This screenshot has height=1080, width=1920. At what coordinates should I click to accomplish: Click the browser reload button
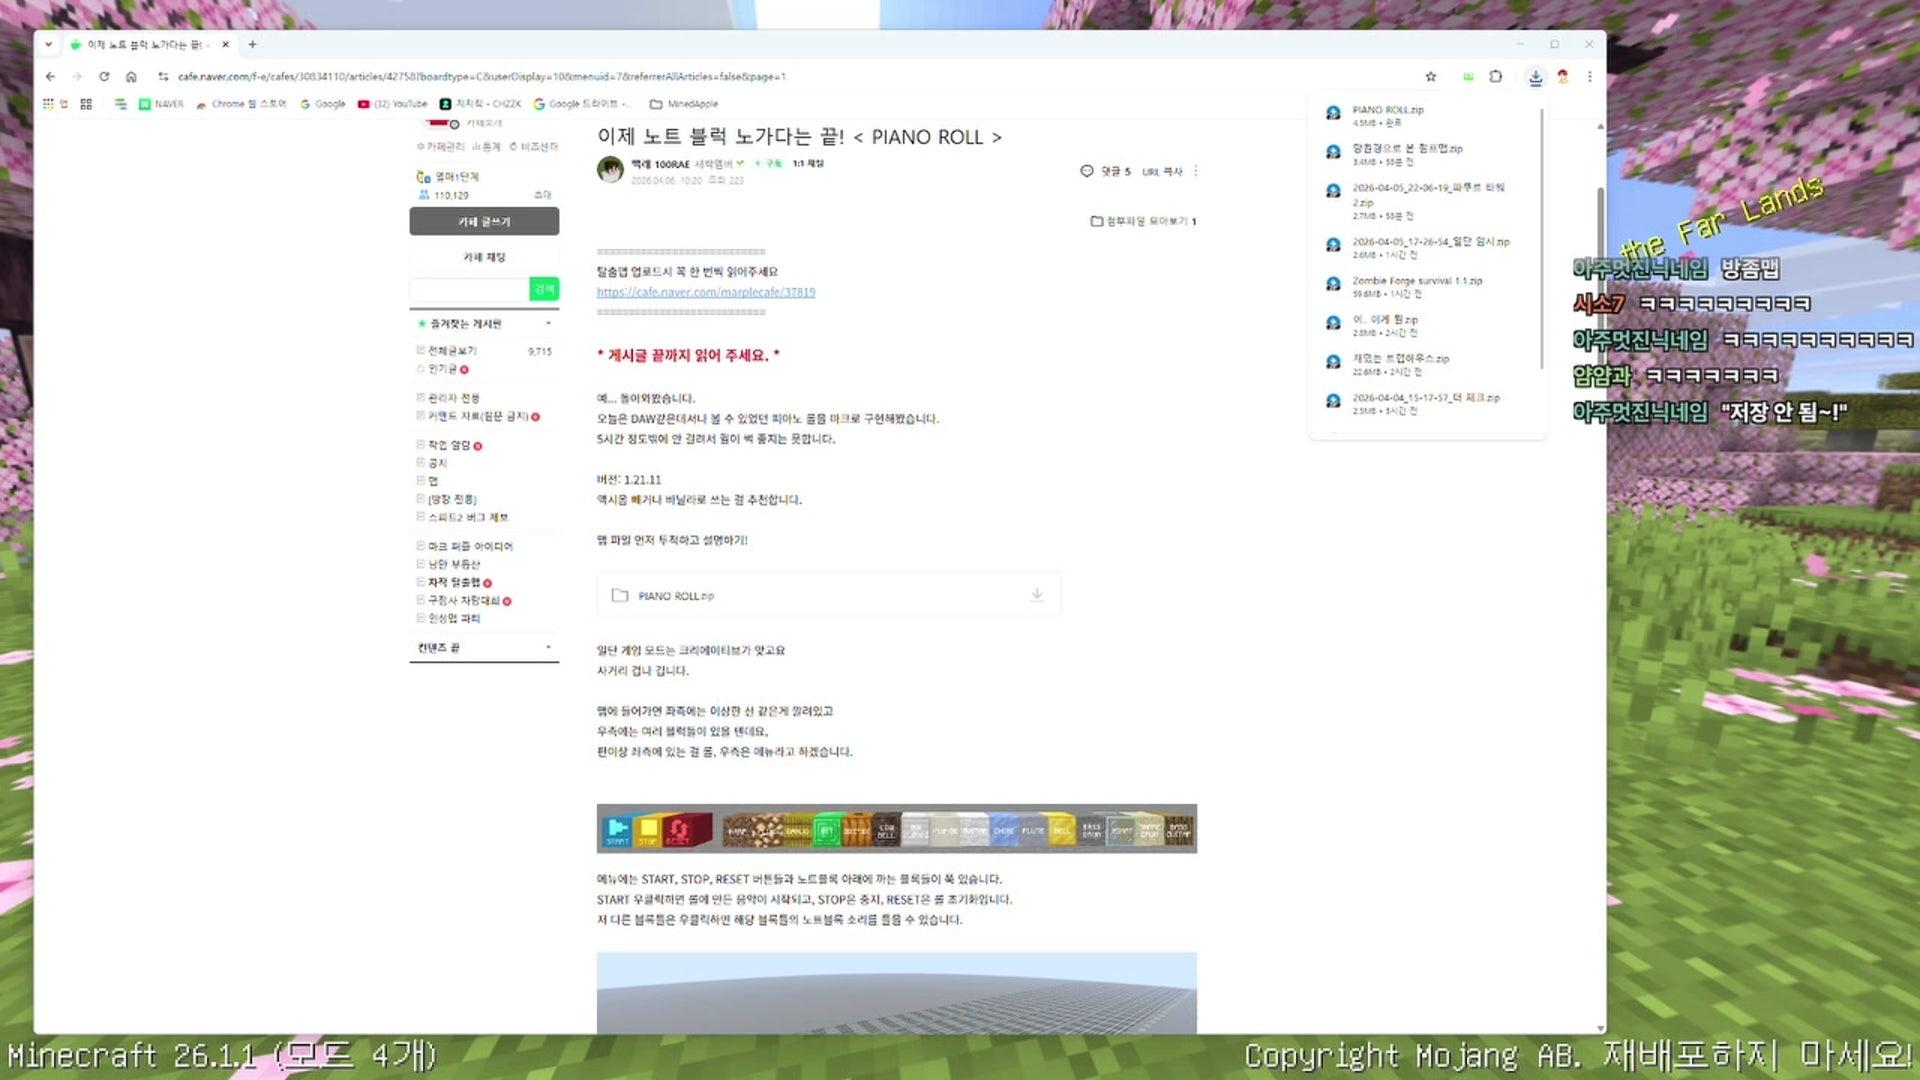104,76
